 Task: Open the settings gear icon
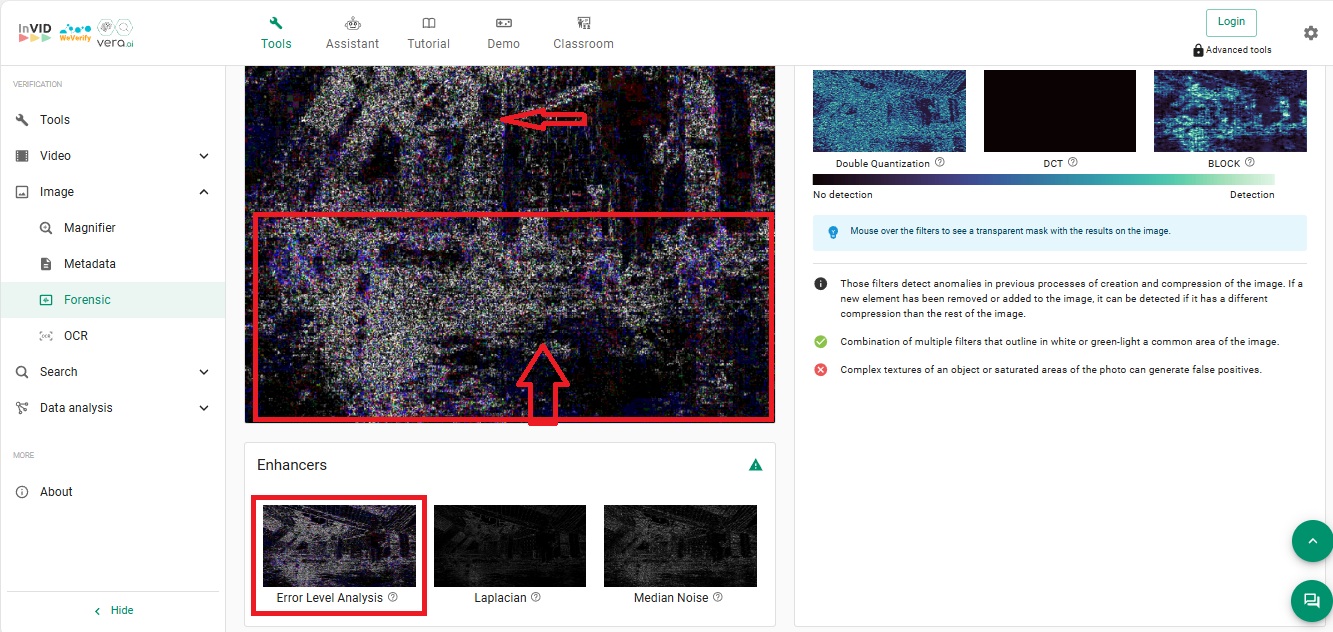(x=1310, y=33)
